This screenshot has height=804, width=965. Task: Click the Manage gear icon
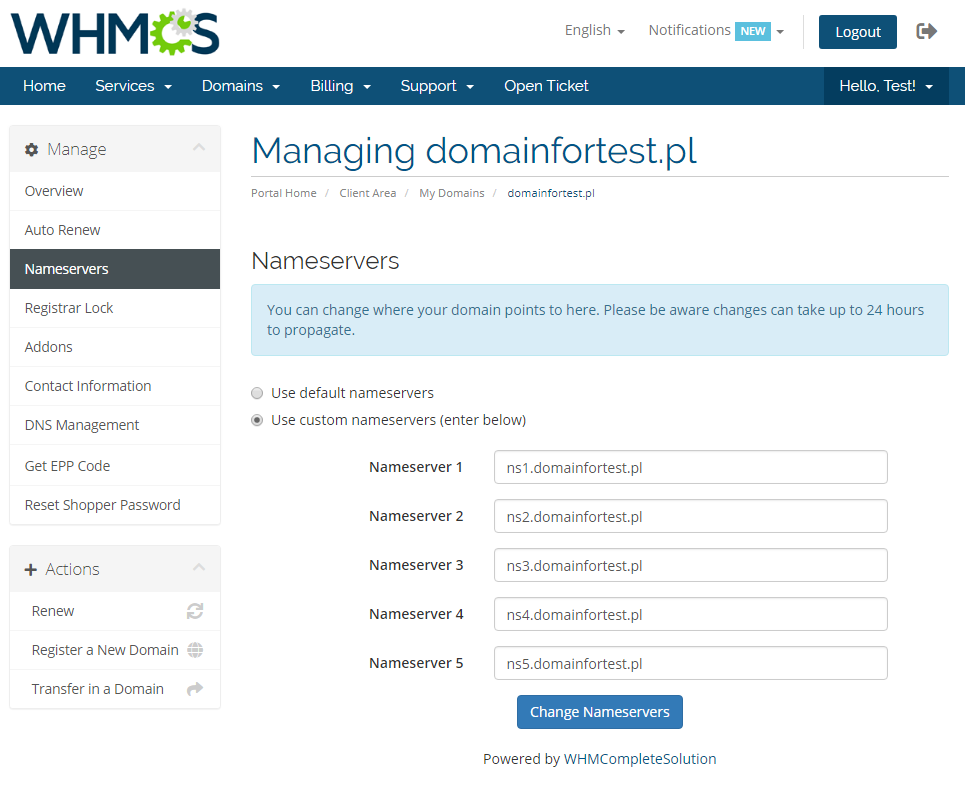pyautogui.click(x=31, y=150)
